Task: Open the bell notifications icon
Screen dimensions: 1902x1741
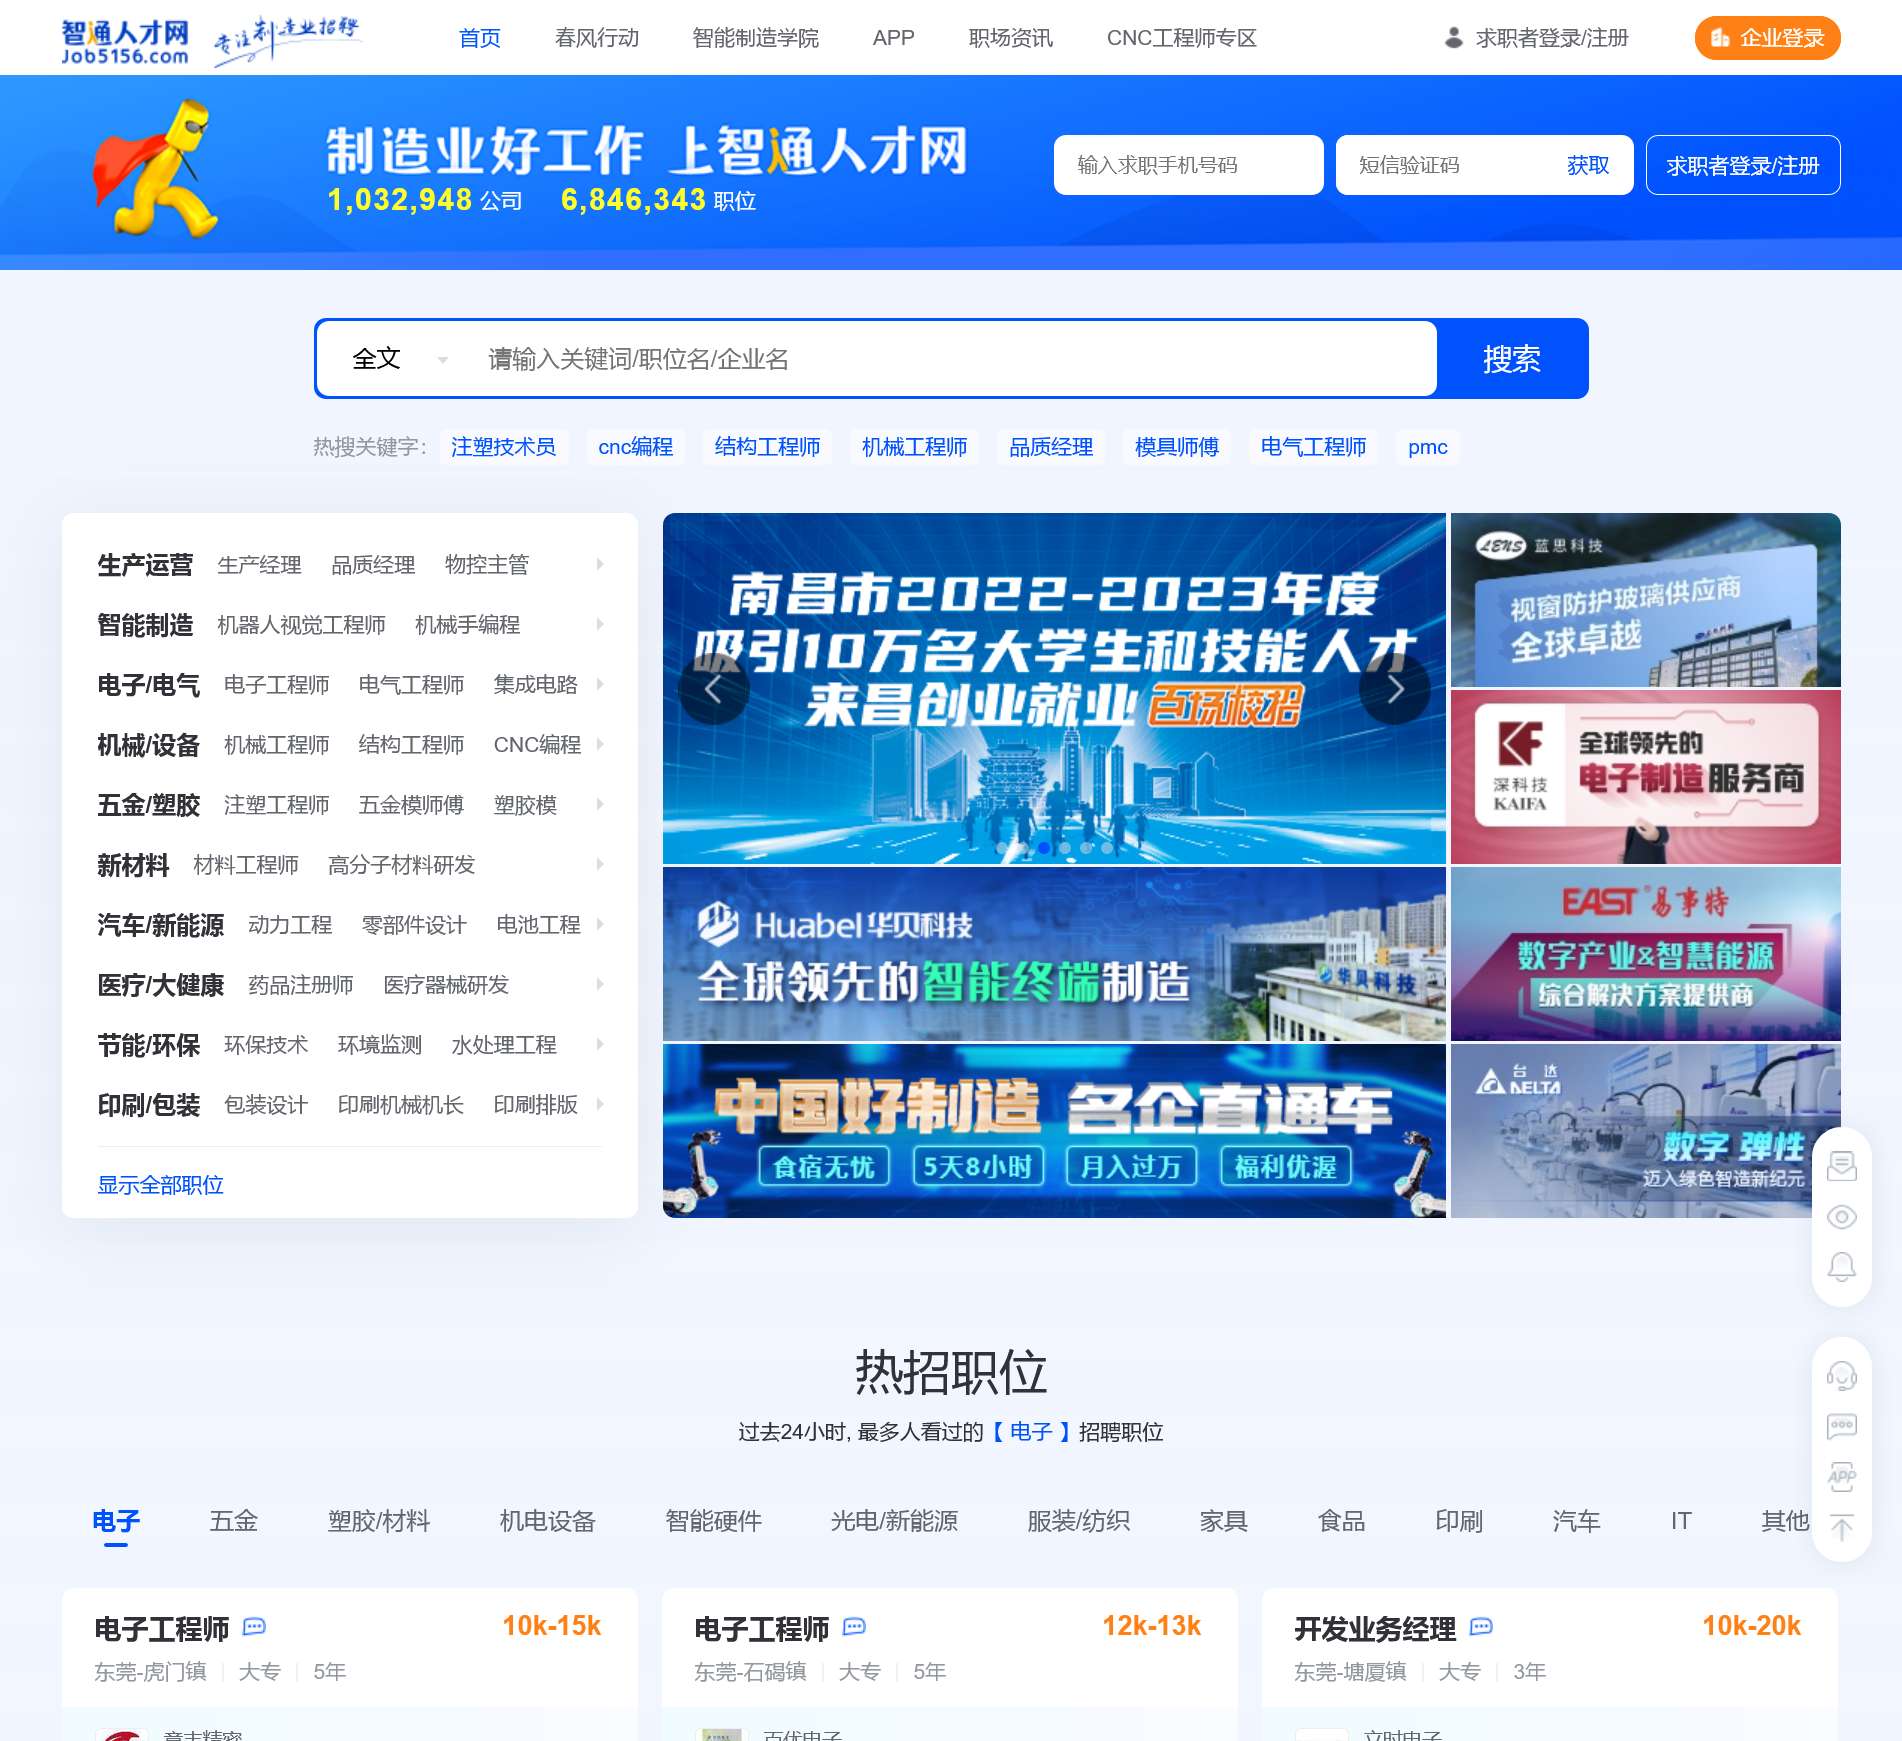Action: point(1842,1267)
